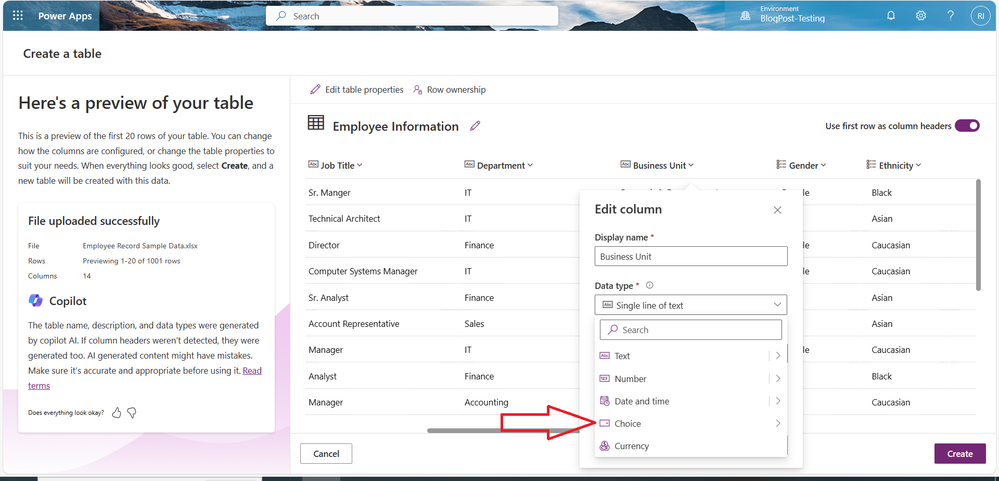Open the app launcher waffle icon
This screenshot has height=481, width=999.
coord(17,16)
